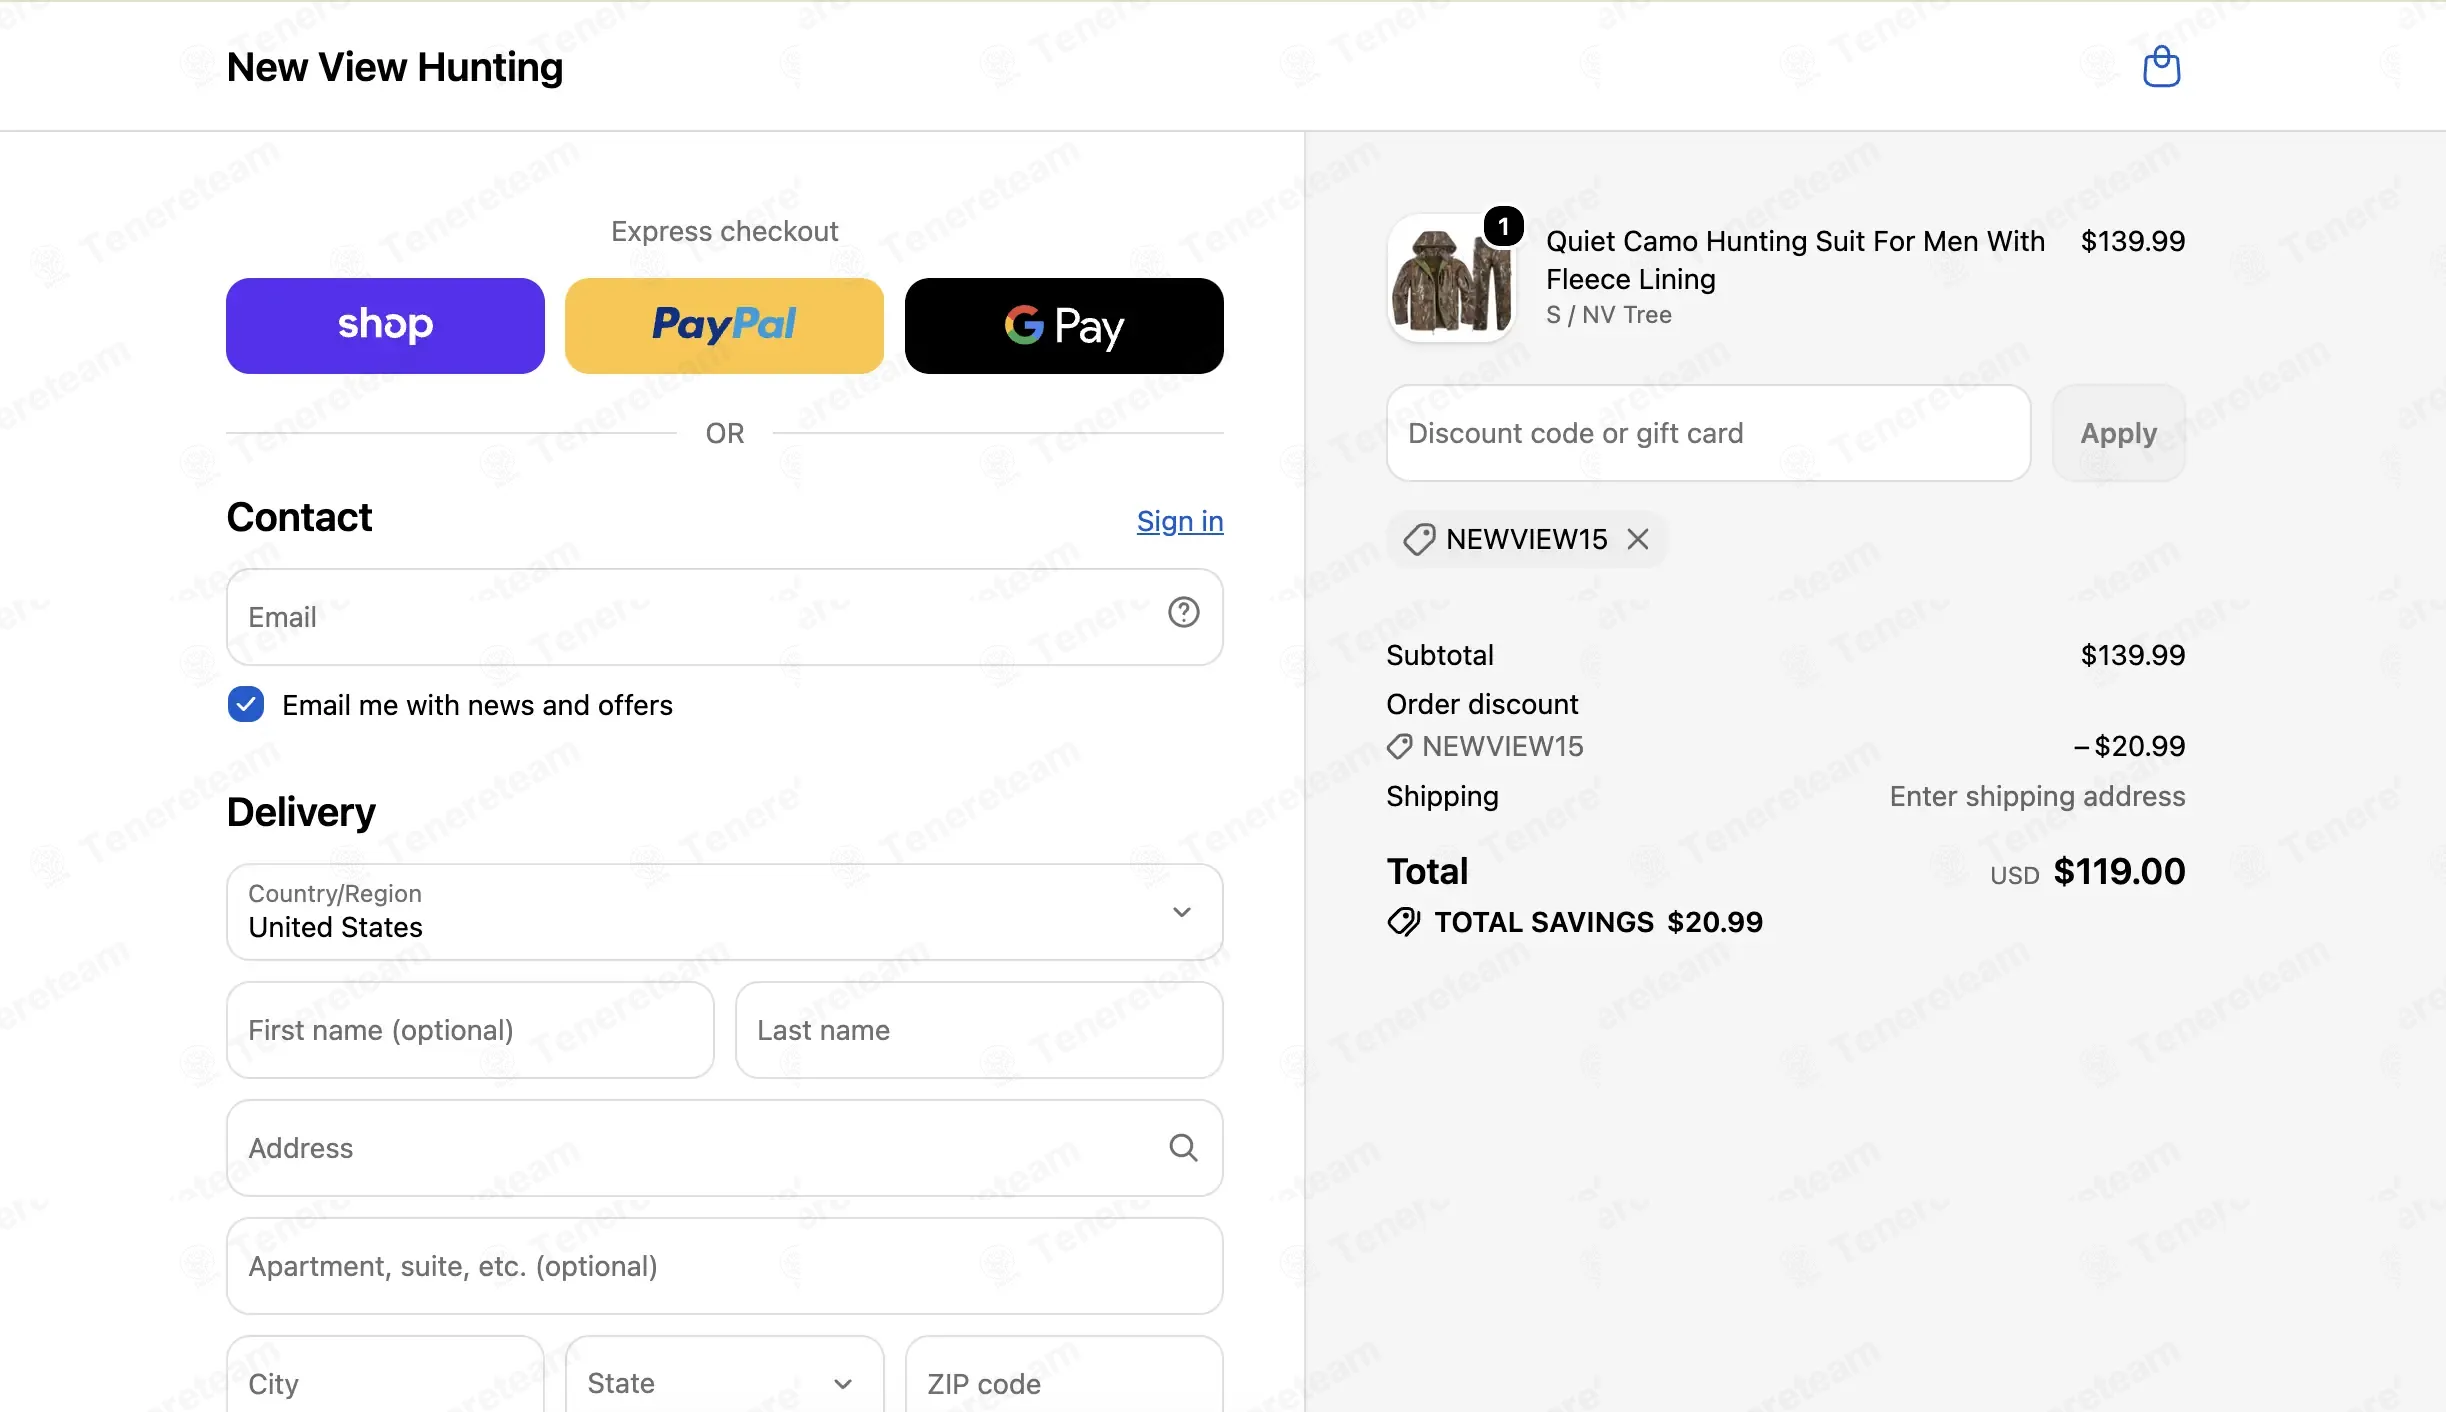Click the Total Savings tag icon
This screenshot has width=2446, height=1412.
(1404, 922)
